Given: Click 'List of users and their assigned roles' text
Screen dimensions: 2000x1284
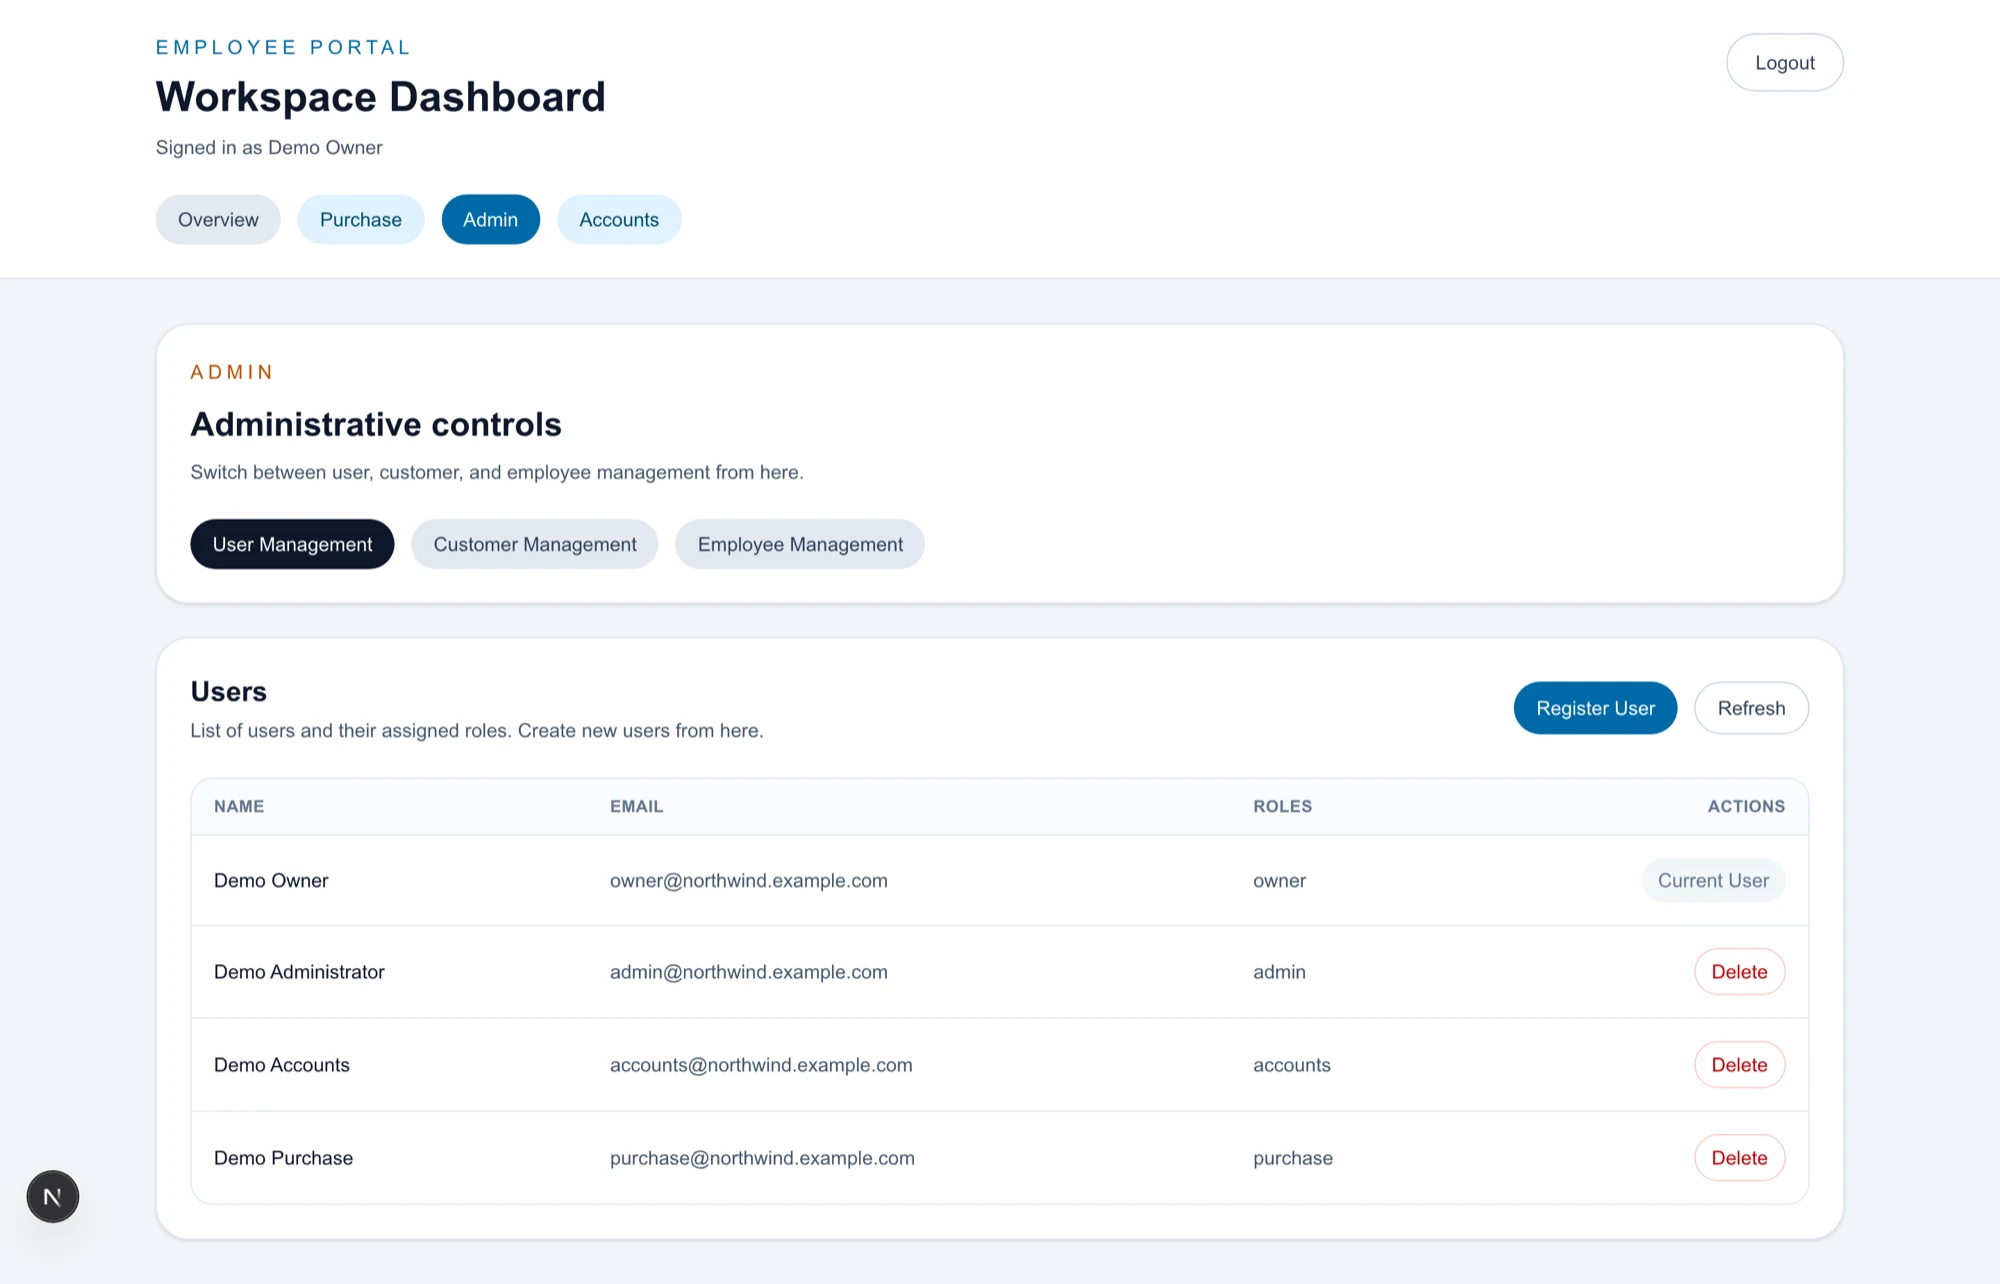Looking at the screenshot, I should (x=477, y=731).
